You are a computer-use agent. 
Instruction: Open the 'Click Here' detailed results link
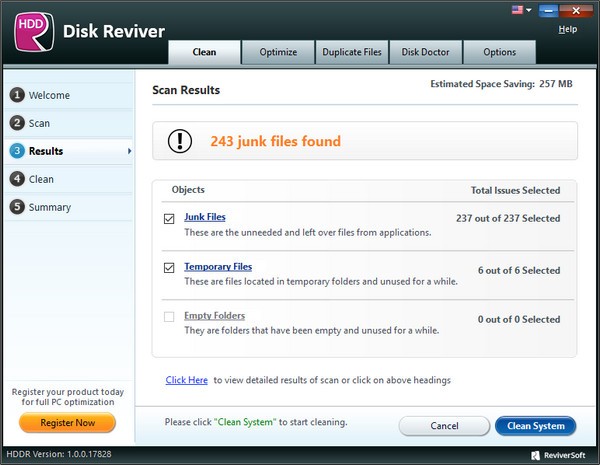click(x=187, y=380)
